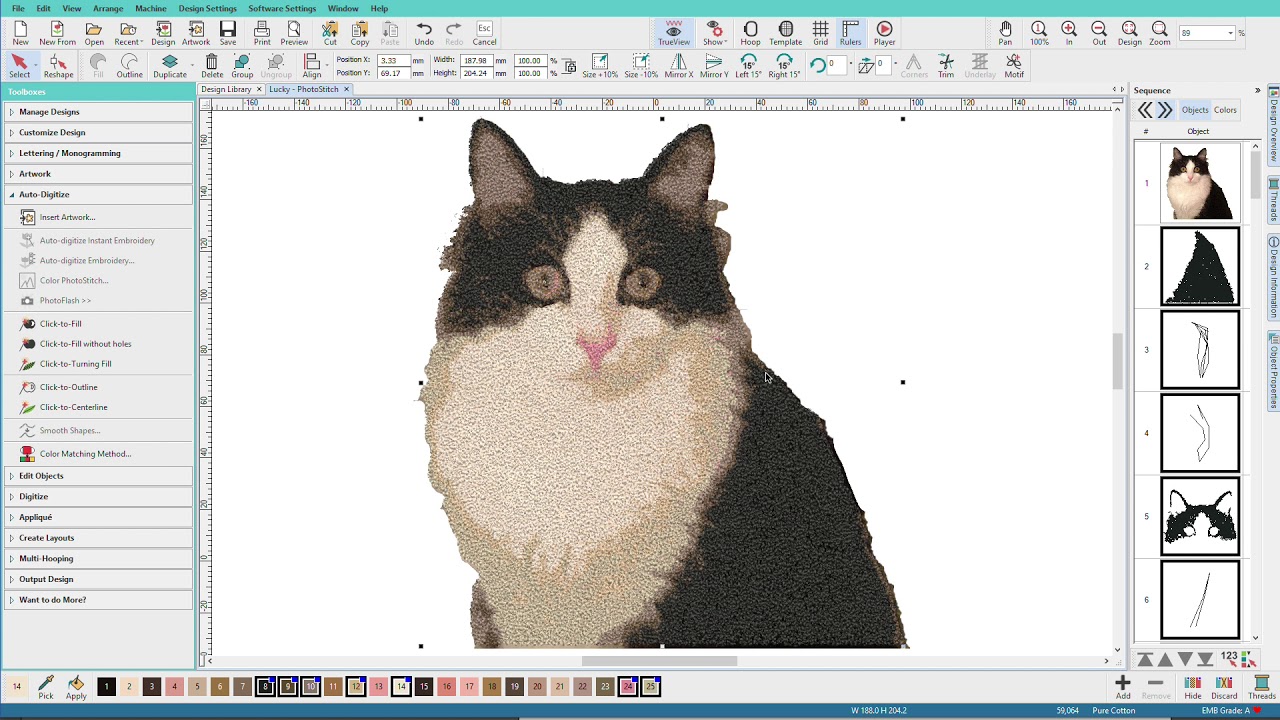Click the Duplicate tool icon

tap(170, 67)
